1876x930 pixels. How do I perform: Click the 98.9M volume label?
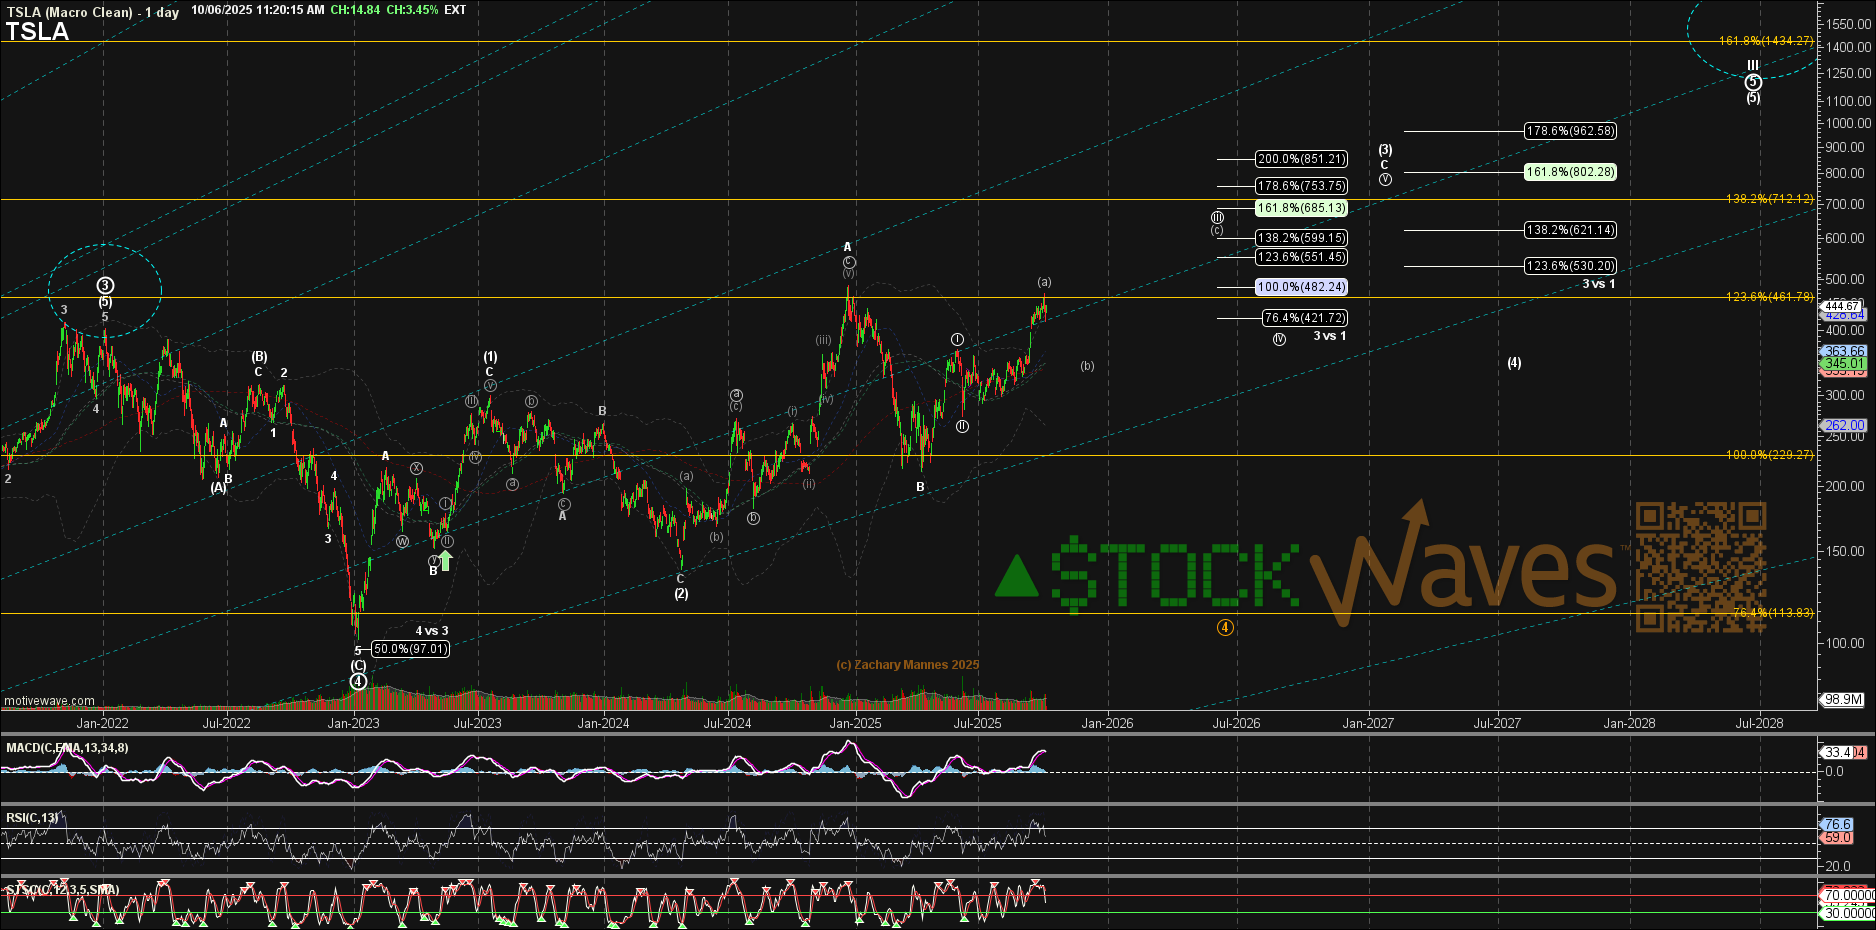[1842, 700]
